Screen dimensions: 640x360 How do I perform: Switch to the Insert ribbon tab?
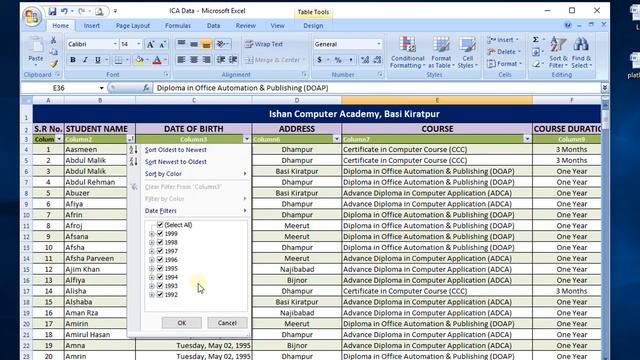91,26
